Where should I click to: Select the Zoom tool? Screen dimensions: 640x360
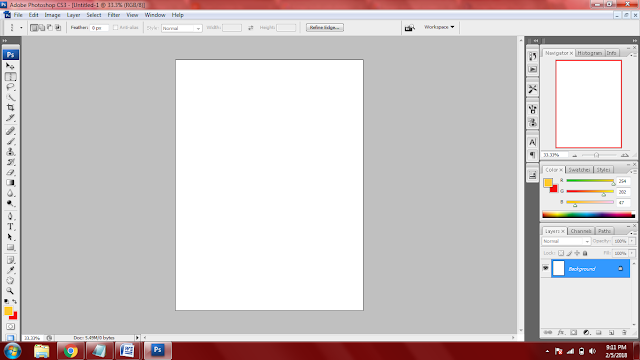(10, 291)
